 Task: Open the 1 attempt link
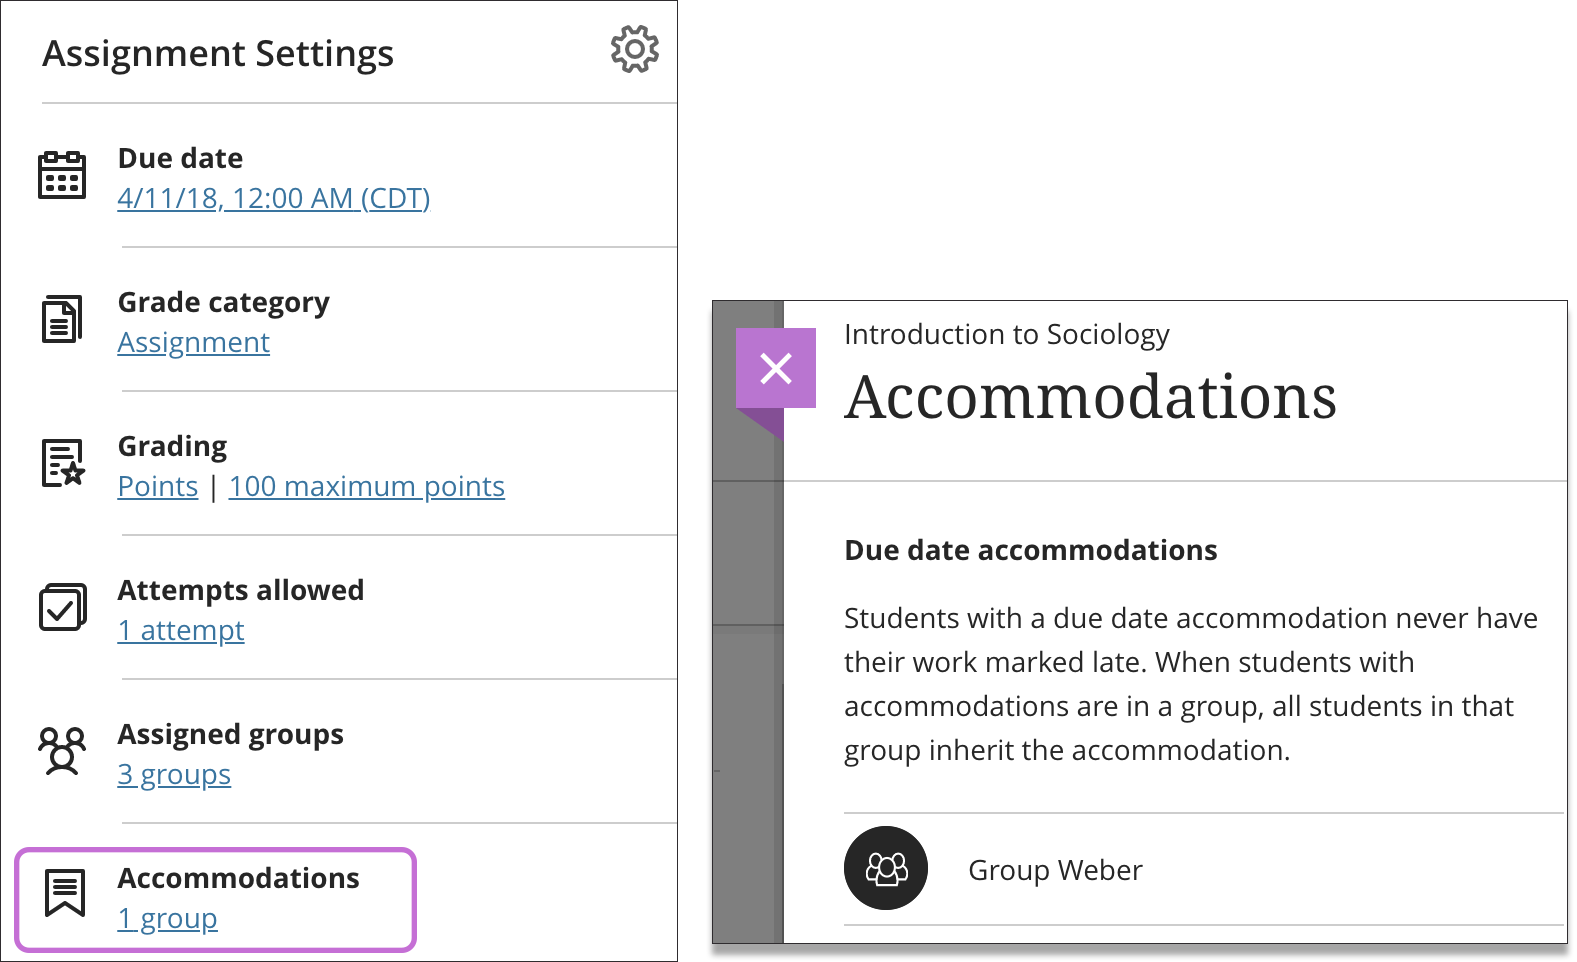click(181, 630)
